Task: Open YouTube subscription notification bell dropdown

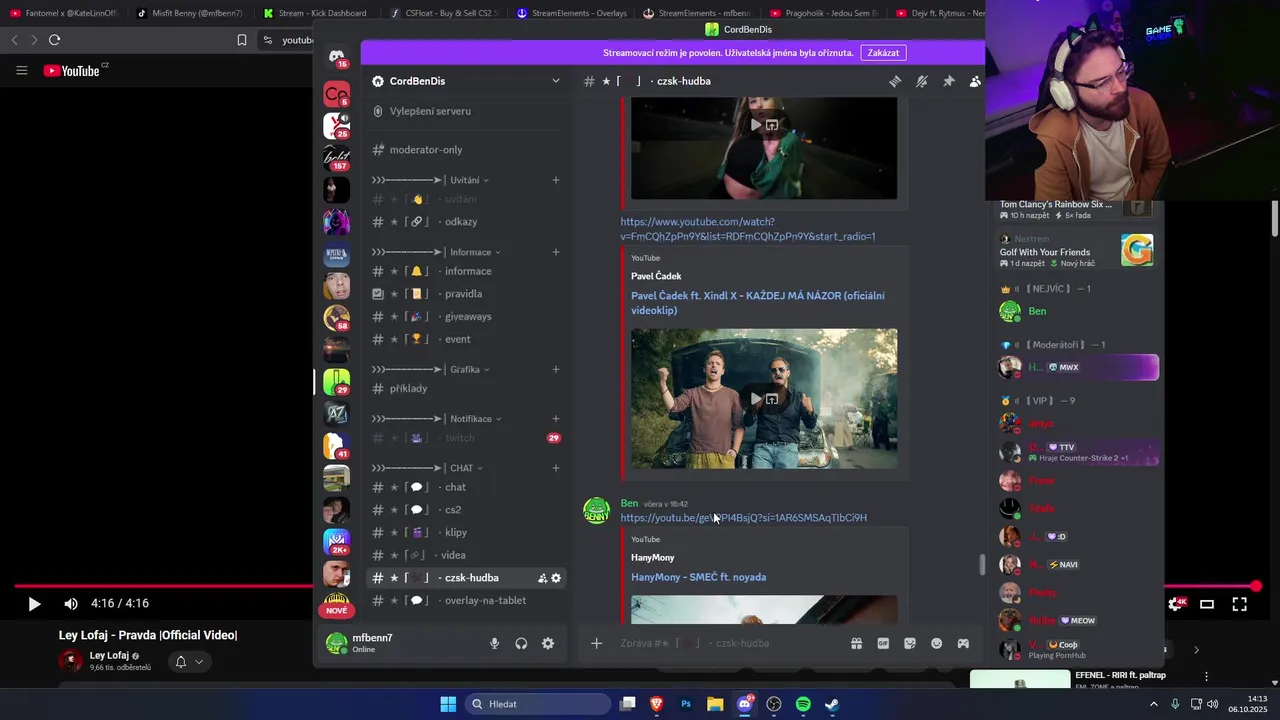Action: tap(189, 662)
